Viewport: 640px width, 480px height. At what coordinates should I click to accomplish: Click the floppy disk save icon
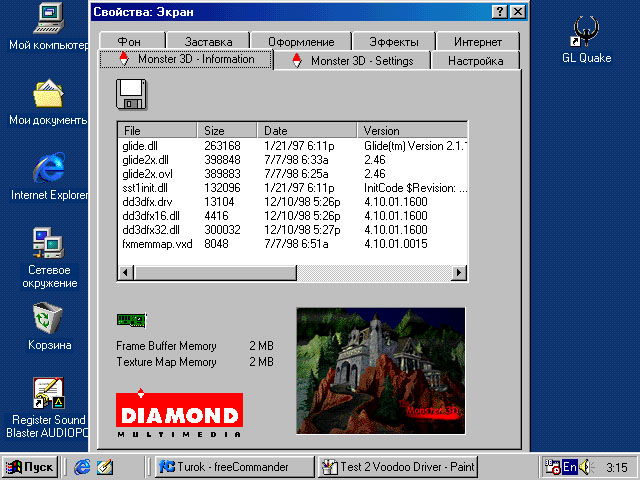(131, 94)
